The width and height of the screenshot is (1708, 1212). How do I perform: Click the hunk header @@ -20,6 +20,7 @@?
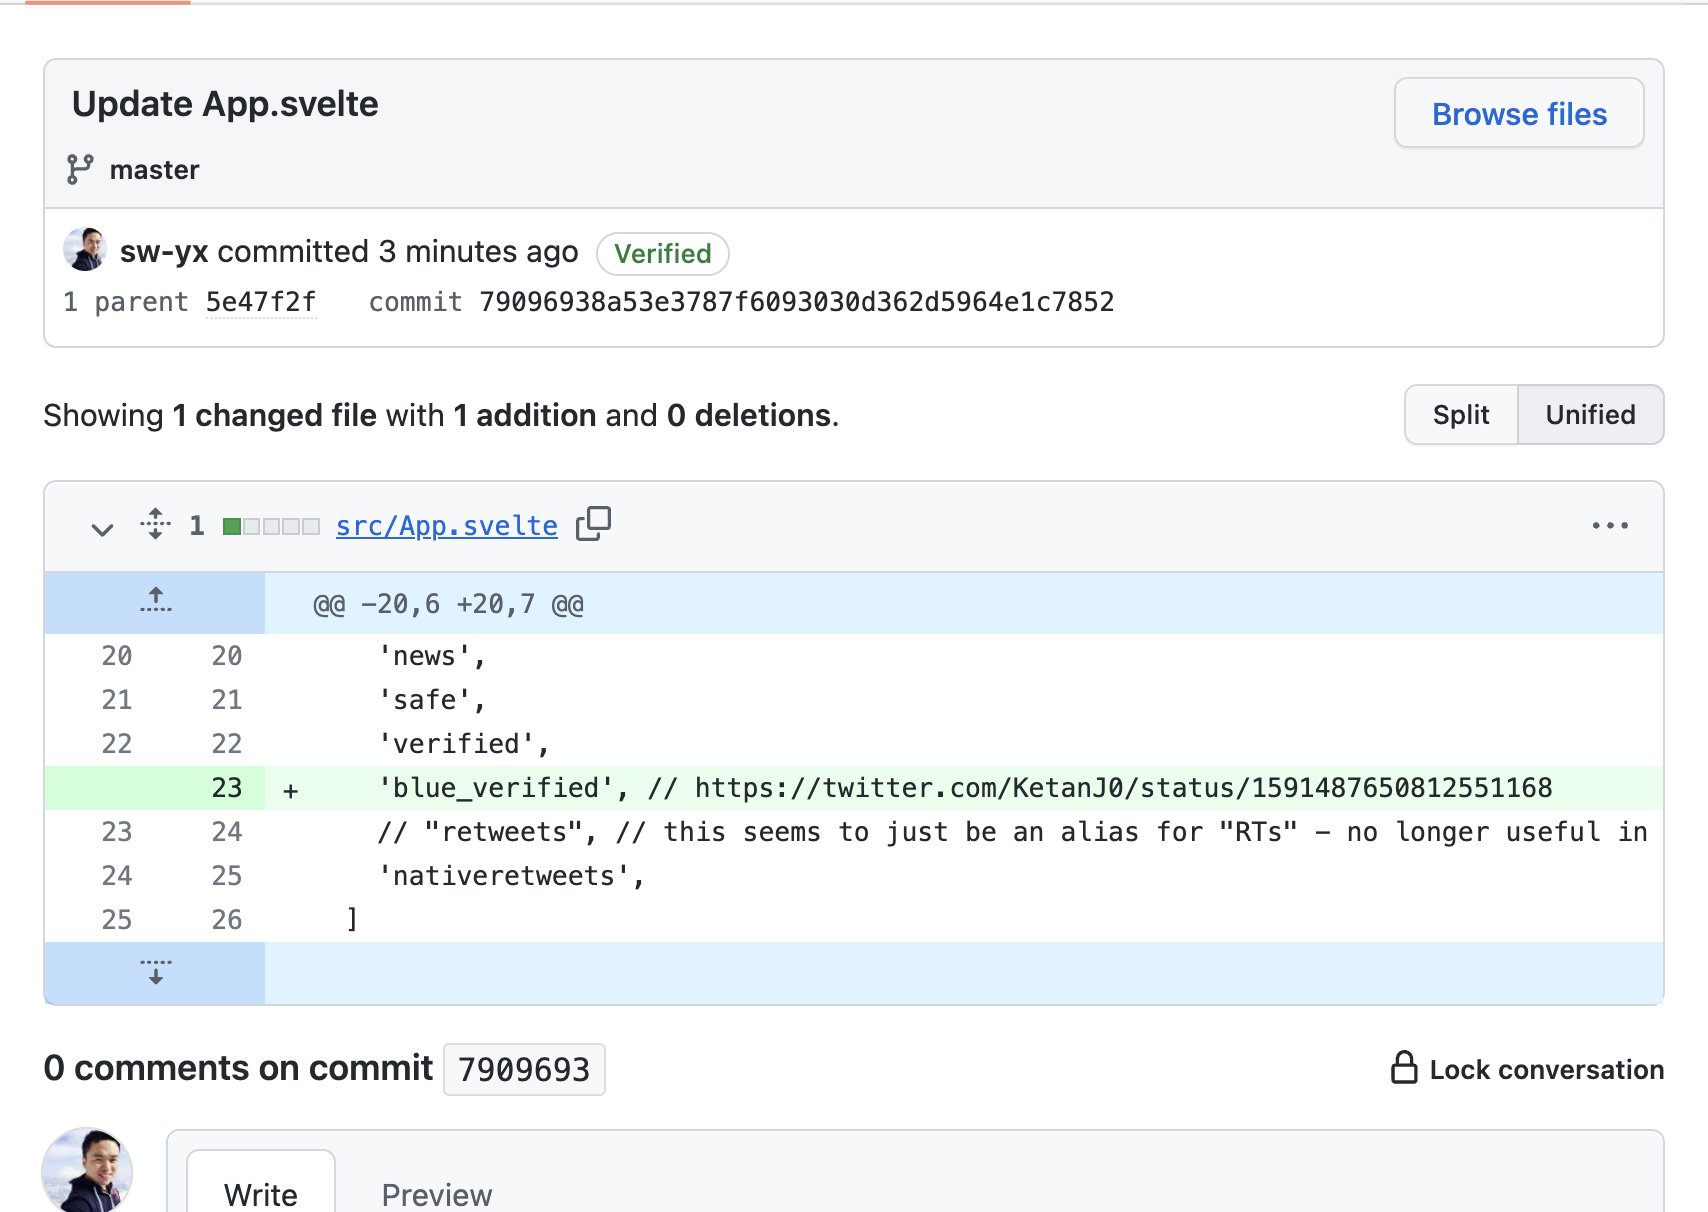[449, 604]
